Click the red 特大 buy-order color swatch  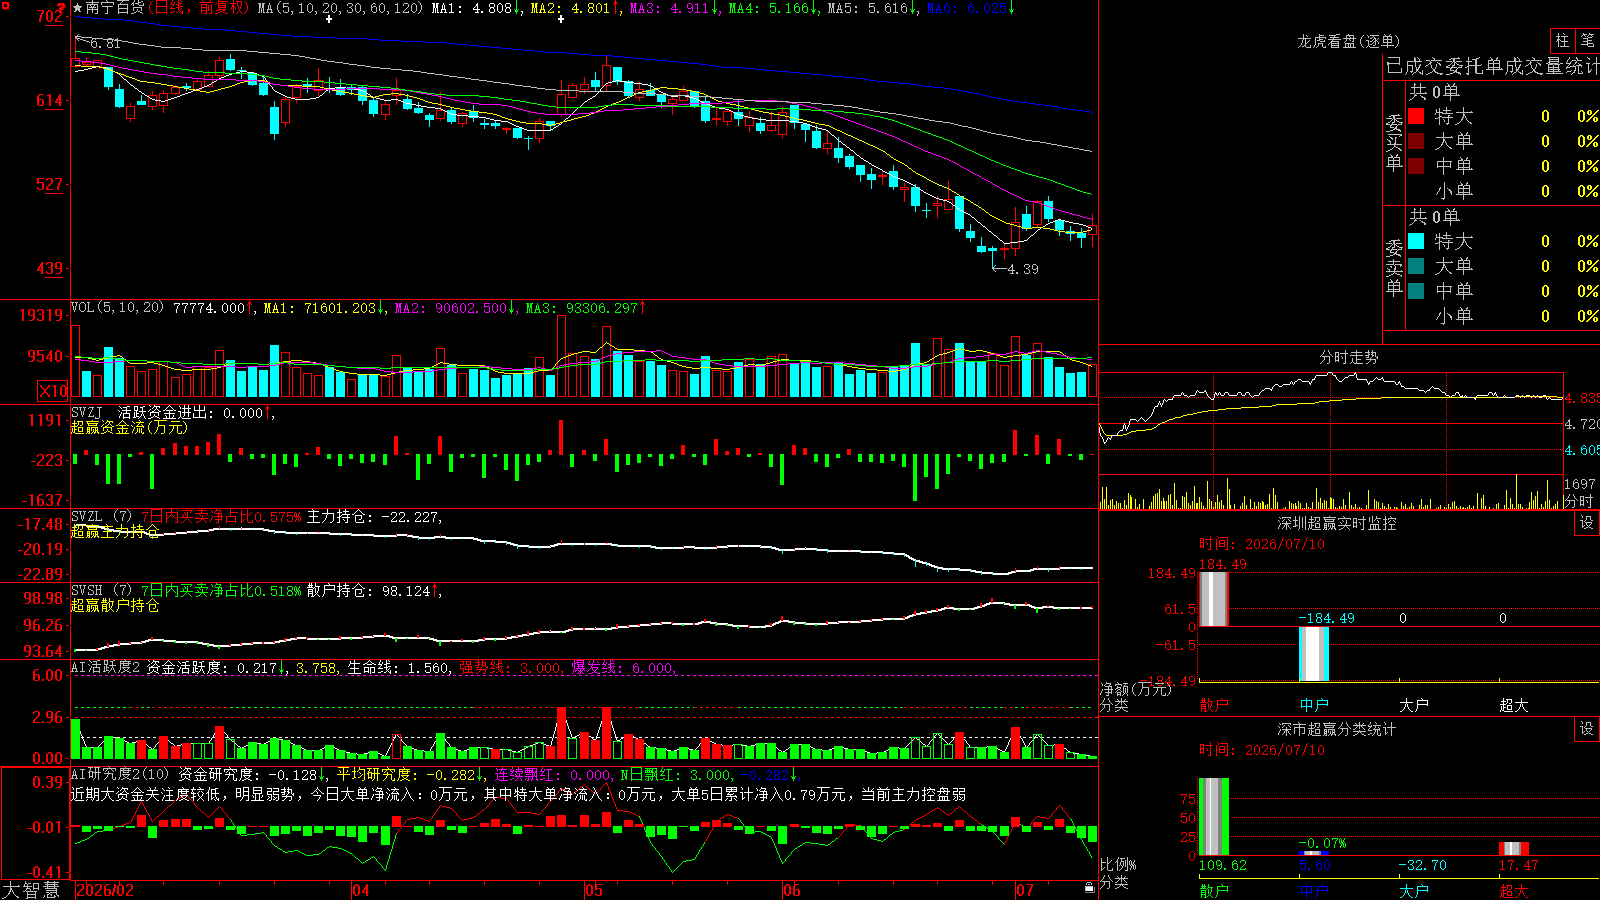[x=1416, y=116]
